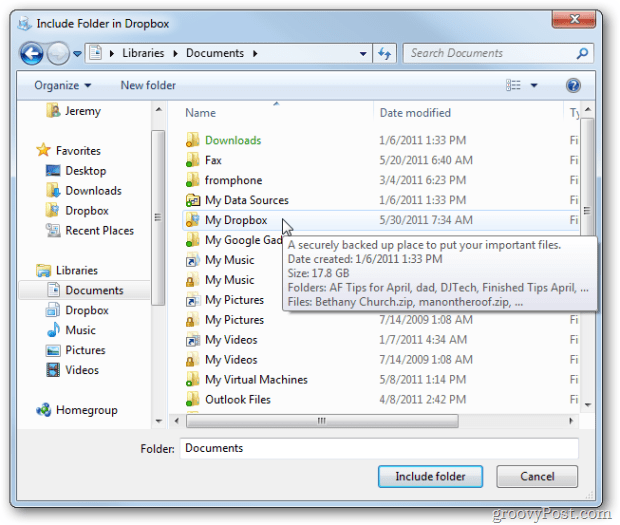Image resolution: width=620 pixels, height=525 pixels.
Task: Click the refresh icon beside address bar
Action: (x=384, y=54)
